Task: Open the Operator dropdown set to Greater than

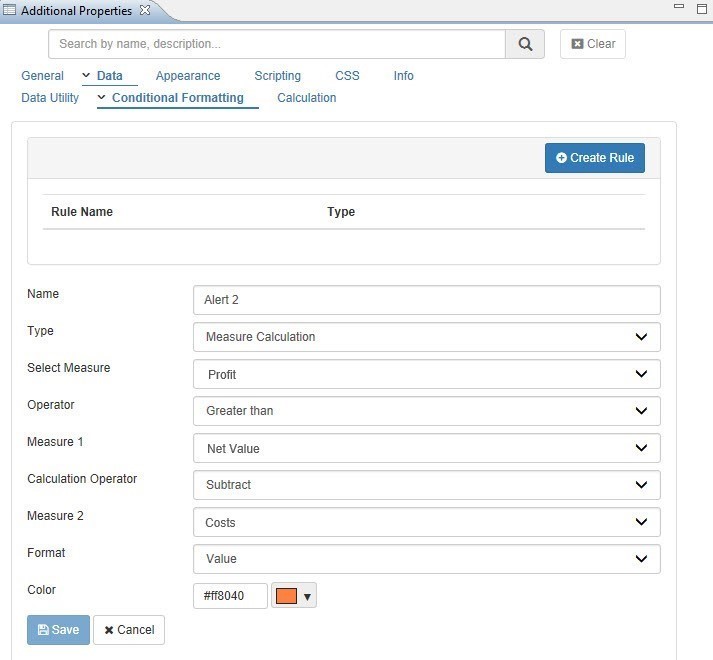Action: (x=426, y=411)
